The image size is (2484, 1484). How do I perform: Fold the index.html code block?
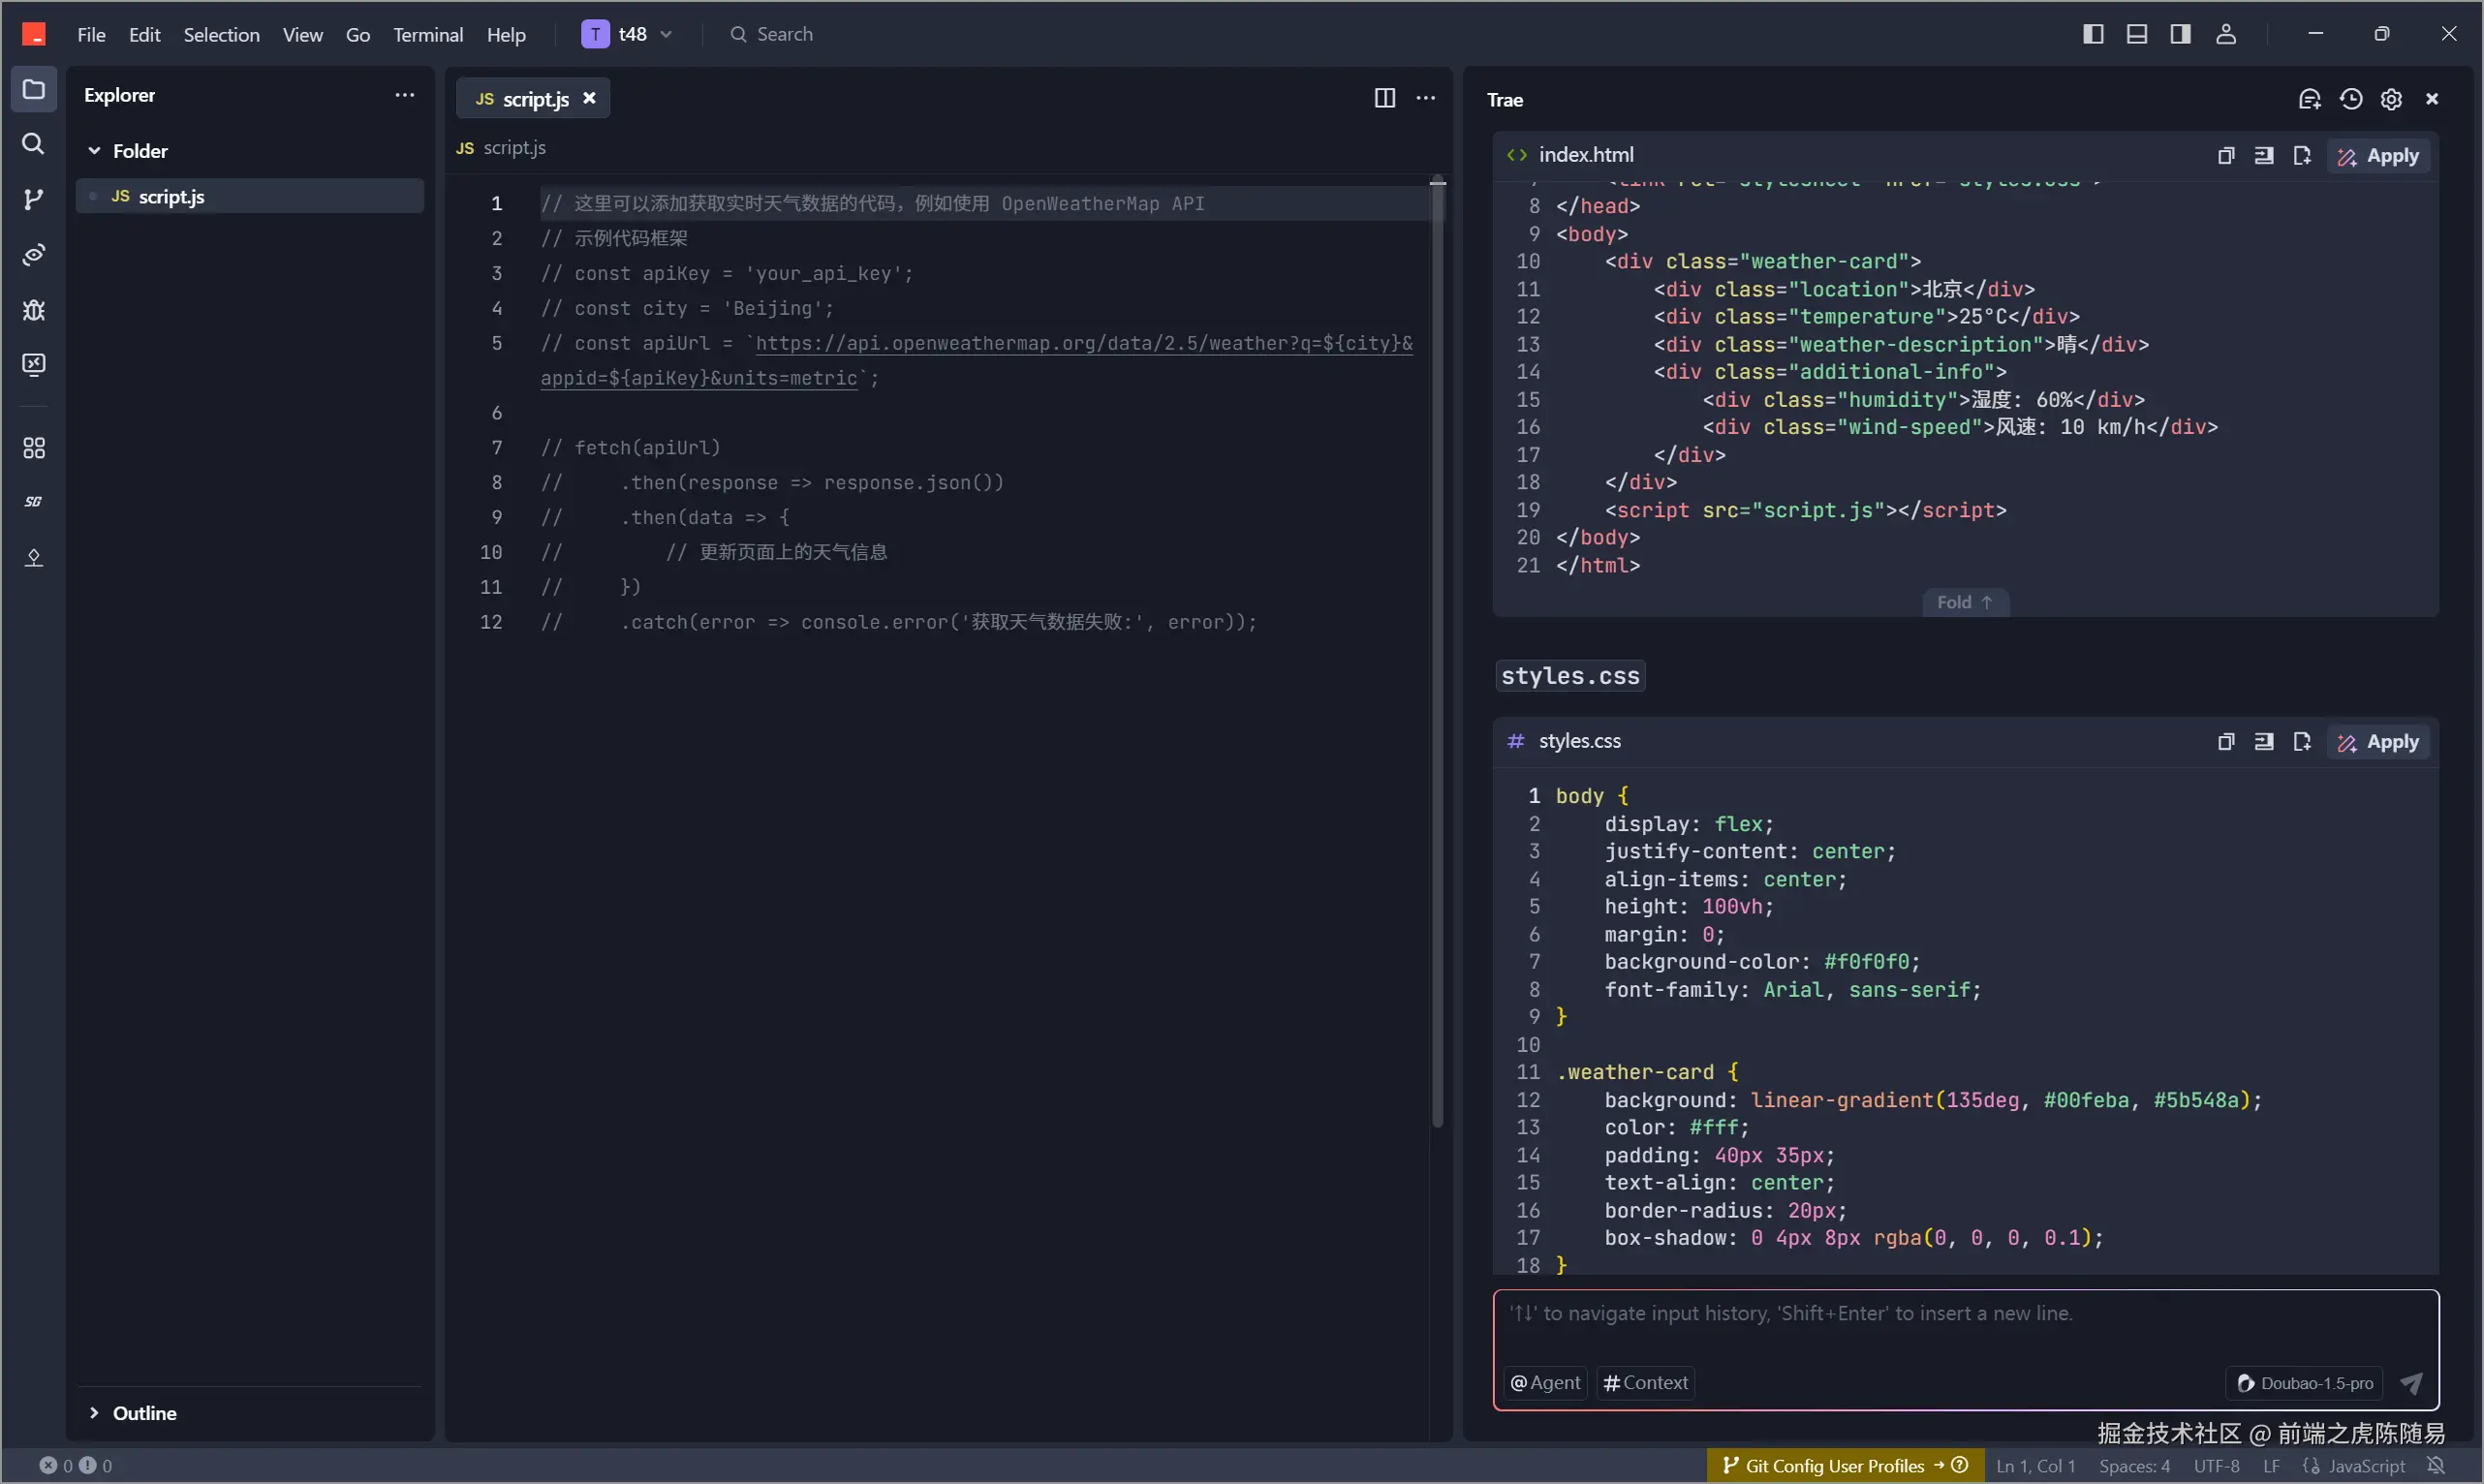point(1964,602)
